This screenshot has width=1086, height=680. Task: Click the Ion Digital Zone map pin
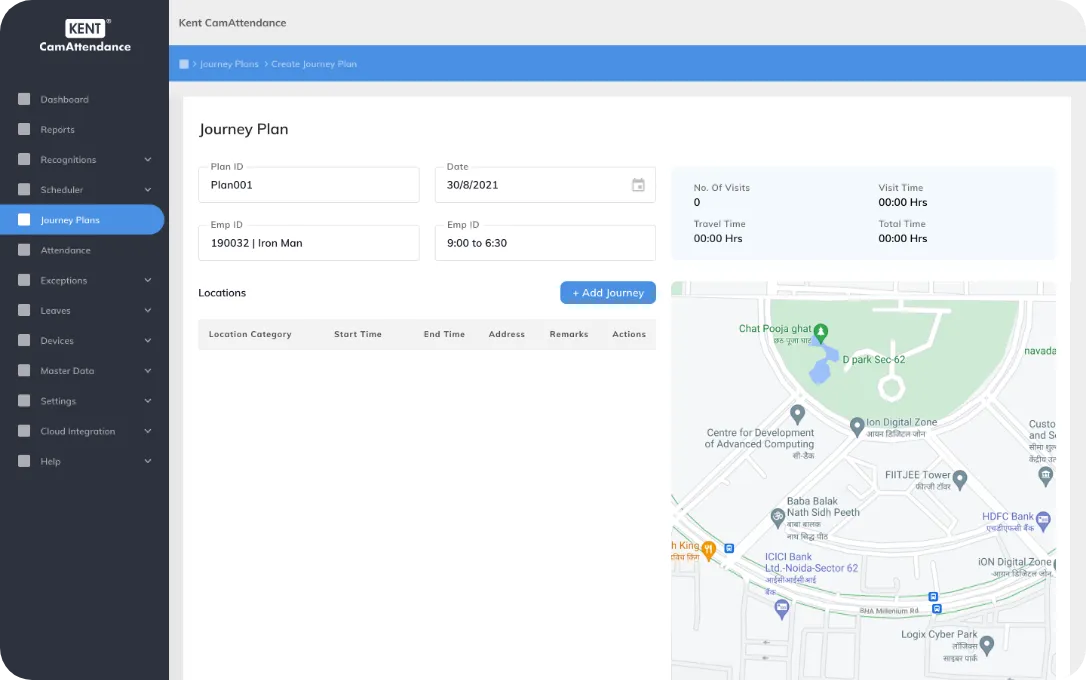[857, 427]
